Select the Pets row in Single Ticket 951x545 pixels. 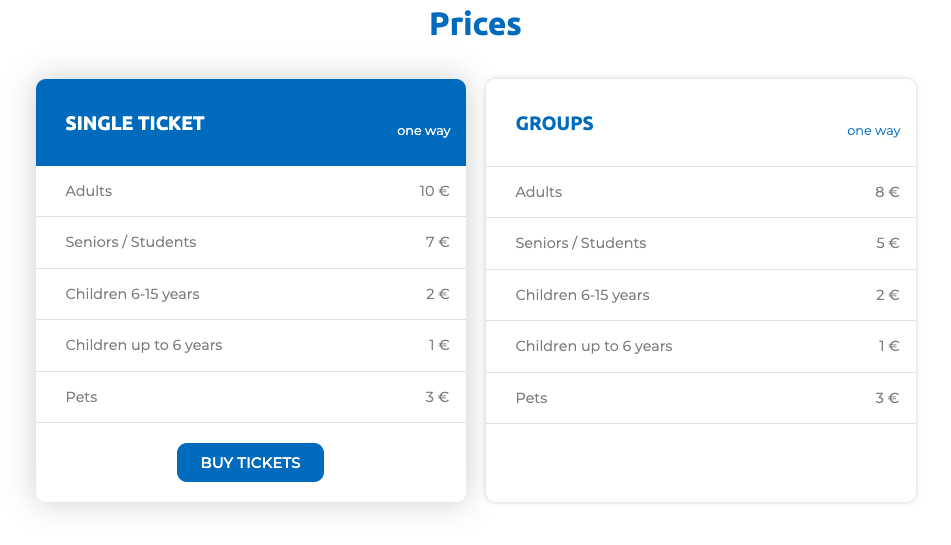tap(251, 397)
